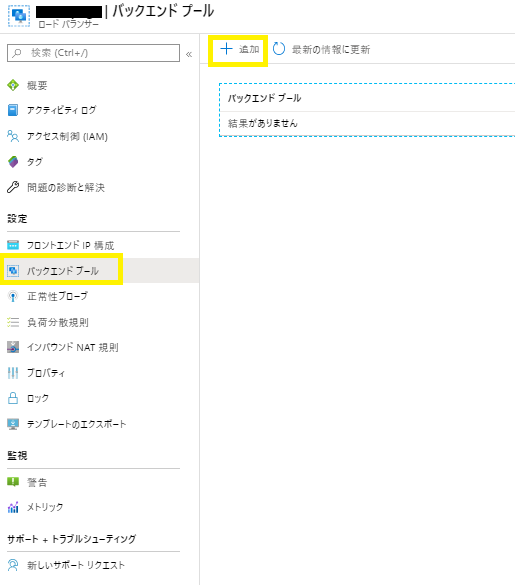The width and height of the screenshot is (515, 585).
Task: Click サポート + トラブルシューティング heading
Action: tap(72, 539)
